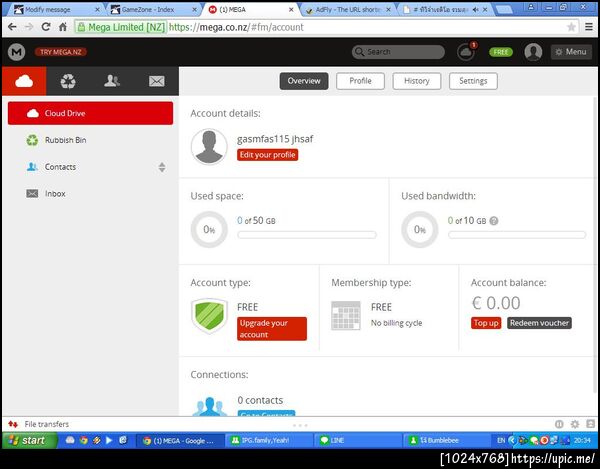
Task: Switch to the Overview tab
Action: pos(304,81)
